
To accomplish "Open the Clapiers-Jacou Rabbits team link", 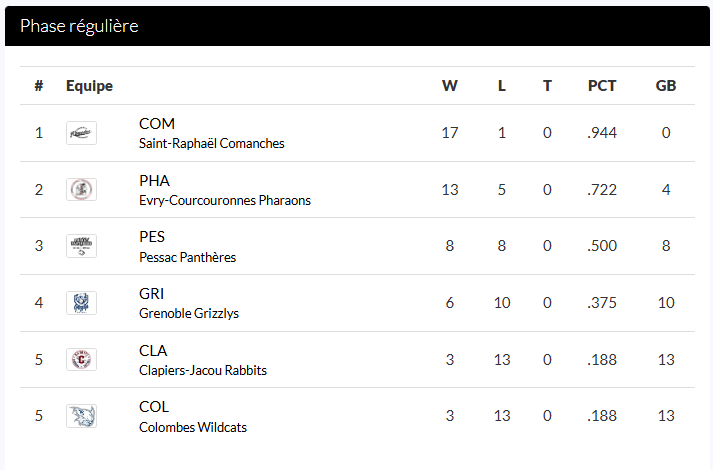I will pyautogui.click(x=203, y=370).
